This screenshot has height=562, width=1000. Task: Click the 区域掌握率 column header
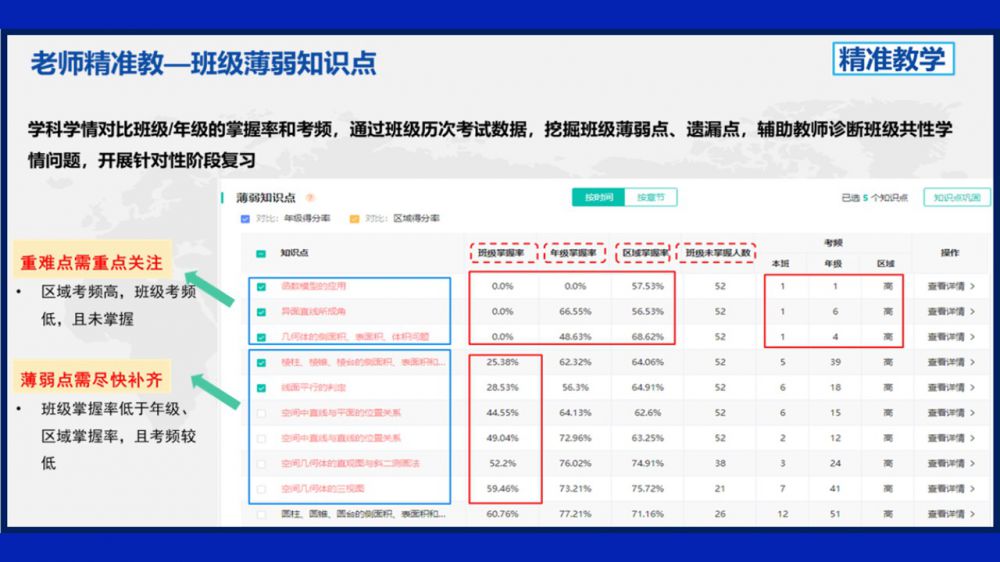pos(647,253)
